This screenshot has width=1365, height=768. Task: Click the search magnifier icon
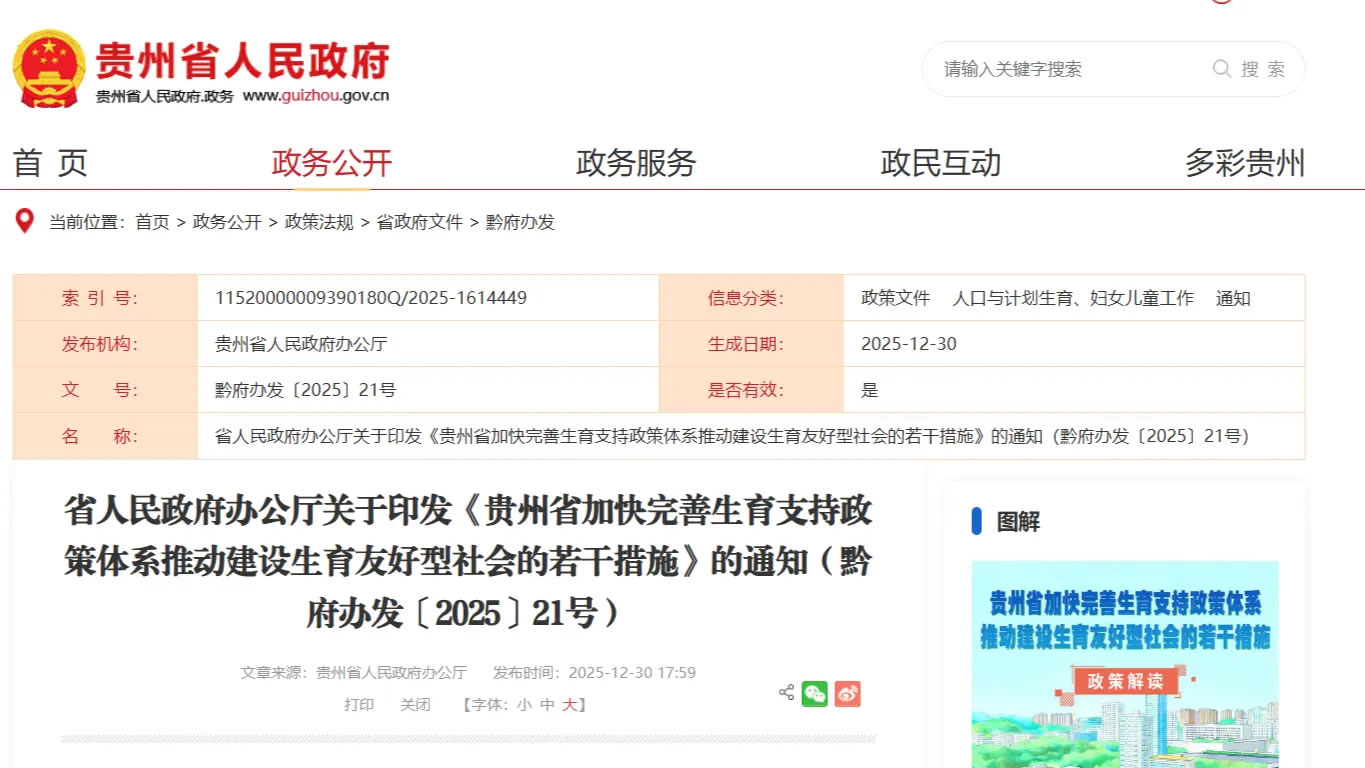click(x=1221, y=69)
